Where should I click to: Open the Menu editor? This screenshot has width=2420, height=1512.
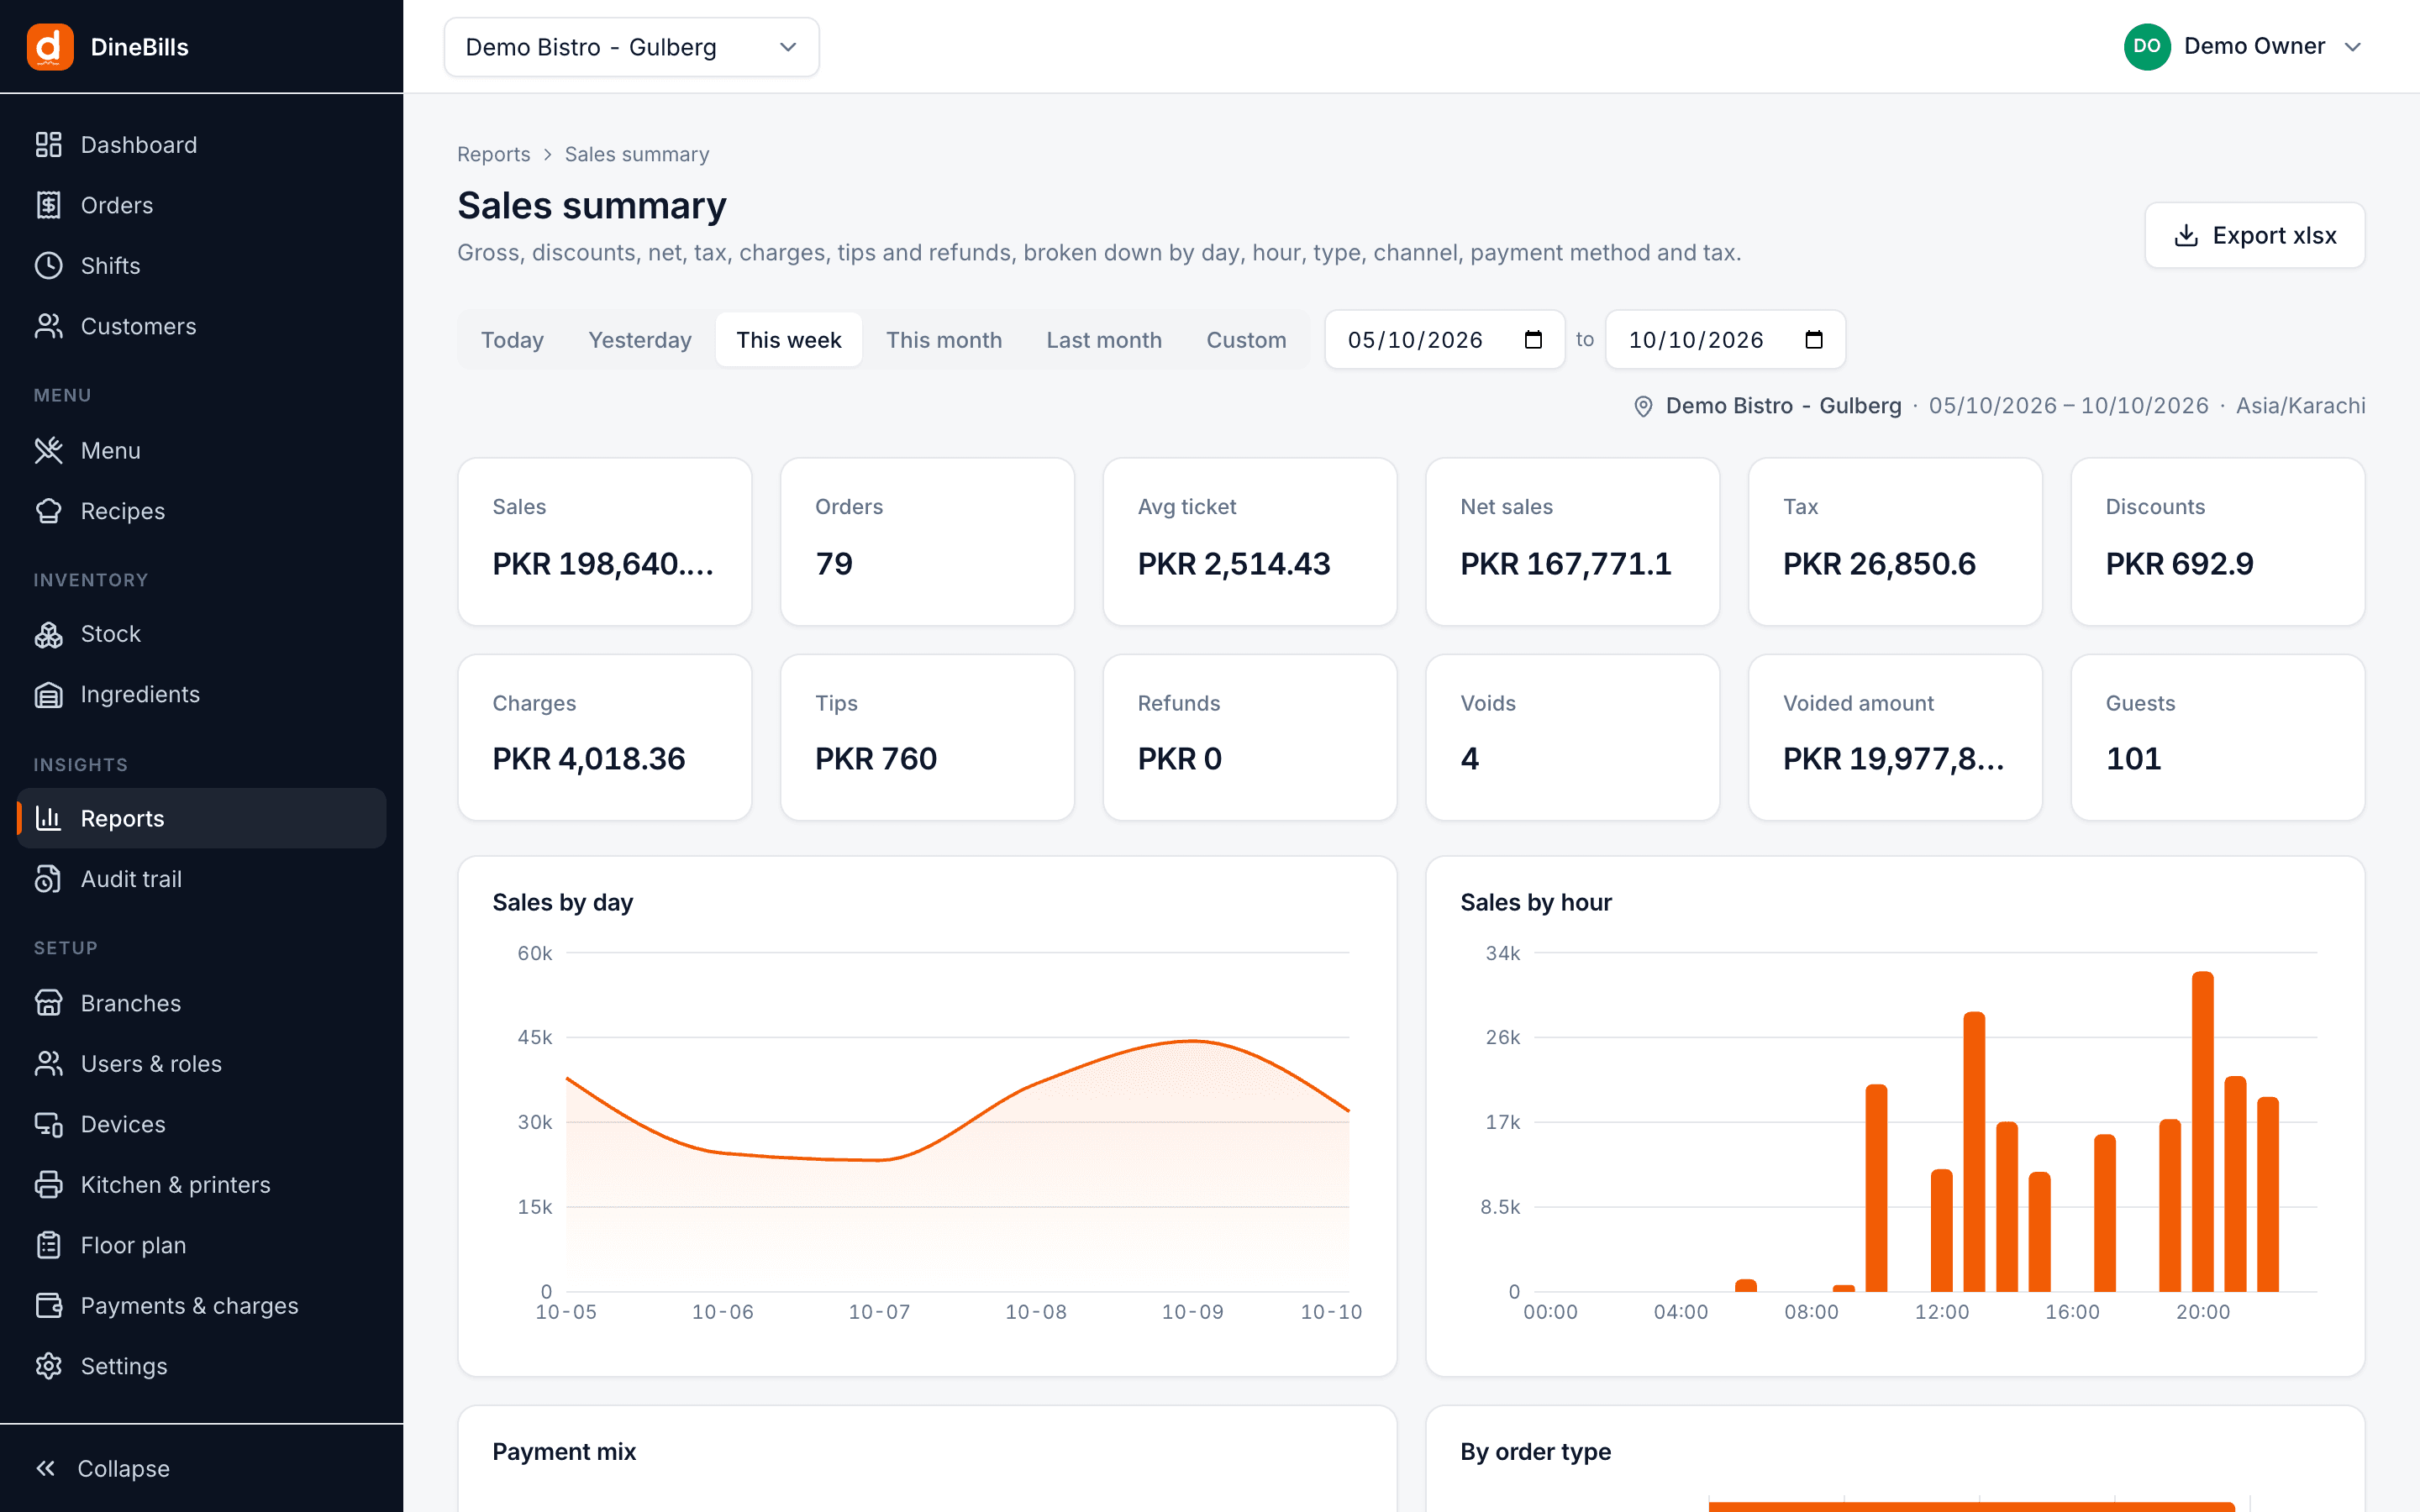tap(201, 450)
